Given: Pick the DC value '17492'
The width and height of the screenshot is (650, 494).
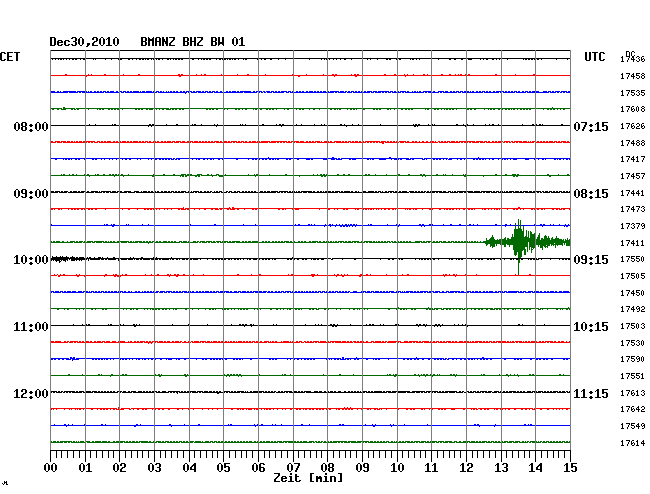Looking at the screenshot, I should 633,309.
